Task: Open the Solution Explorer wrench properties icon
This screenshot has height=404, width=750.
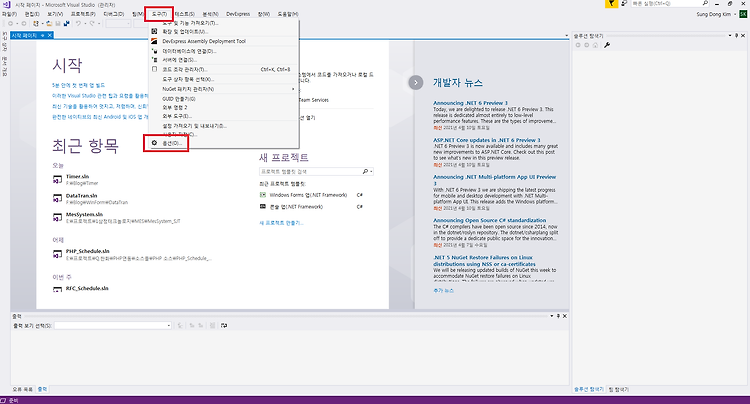Action: point(607,45)
